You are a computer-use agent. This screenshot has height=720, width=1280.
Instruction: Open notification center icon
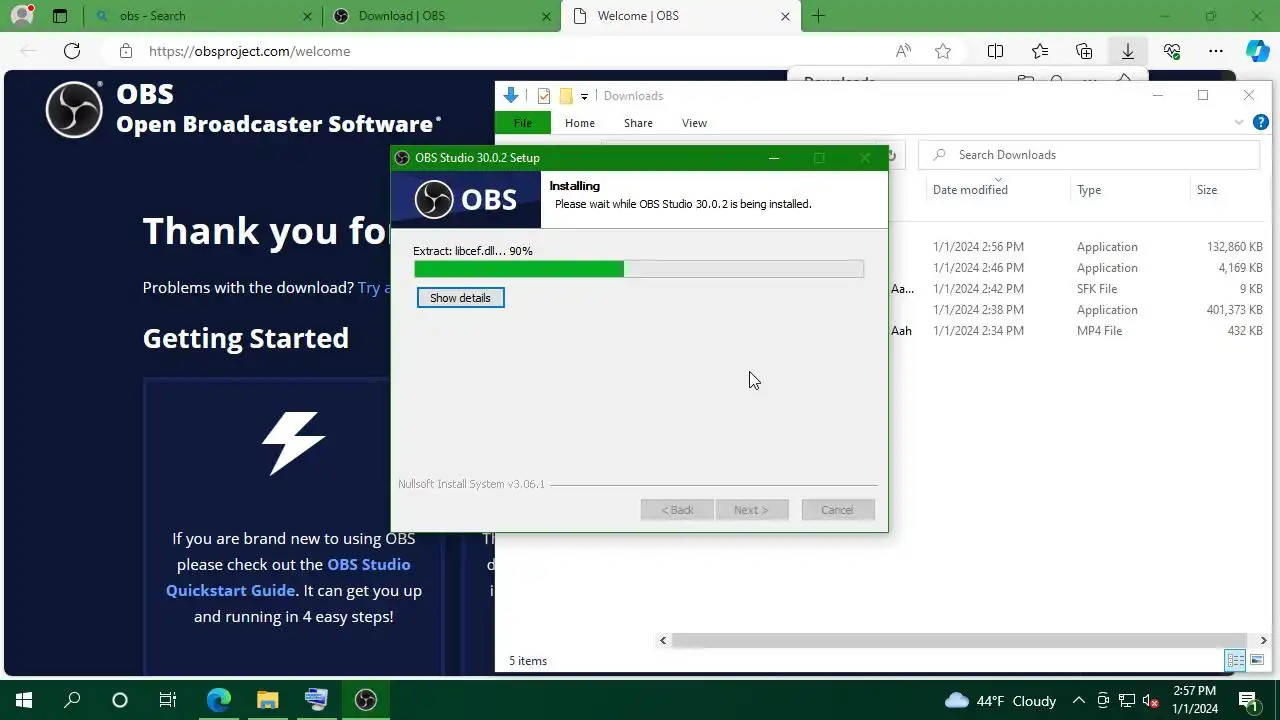(1248, 700)
